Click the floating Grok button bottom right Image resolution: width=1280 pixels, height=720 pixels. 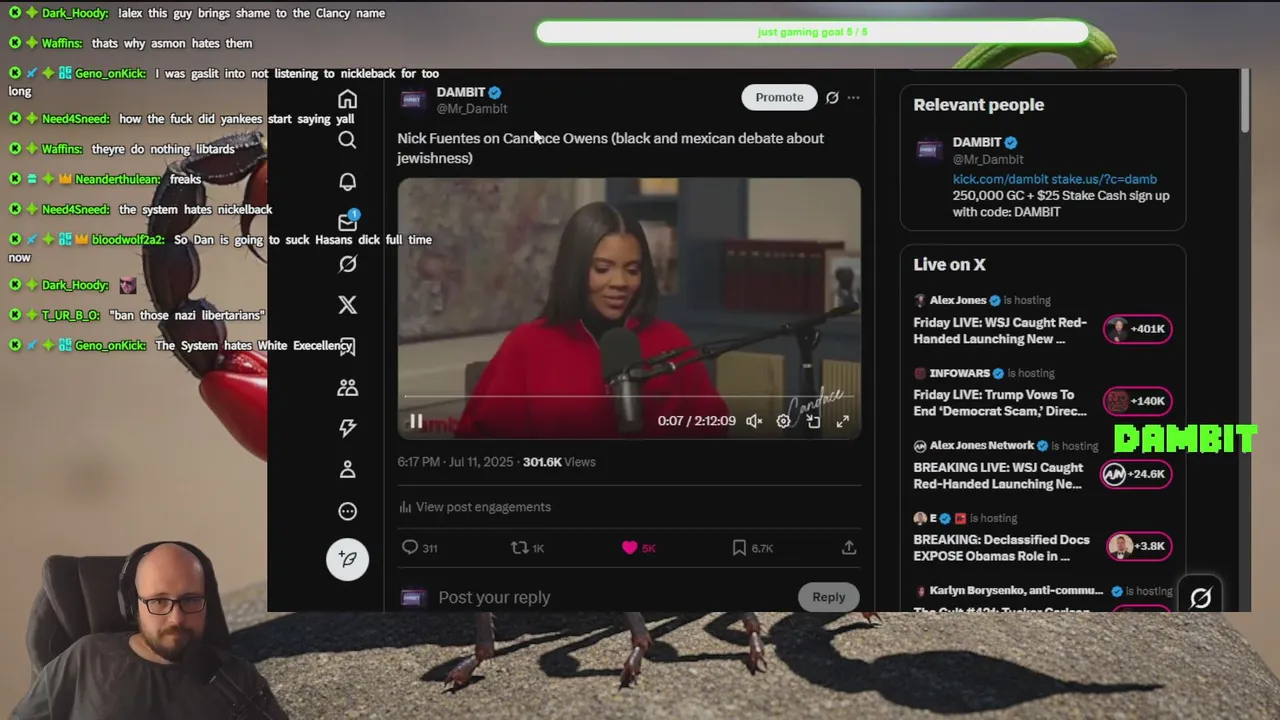pos(1201,597)
